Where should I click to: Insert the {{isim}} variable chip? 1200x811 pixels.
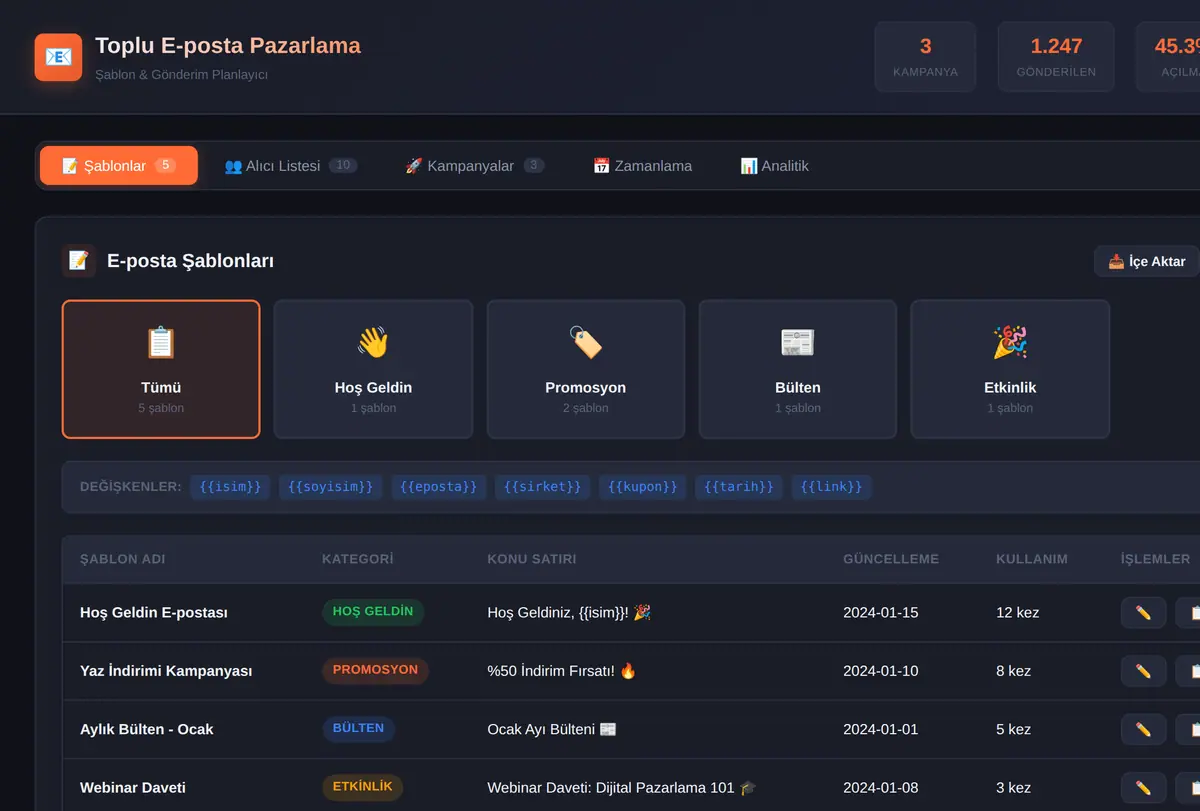tap(230, 487)
